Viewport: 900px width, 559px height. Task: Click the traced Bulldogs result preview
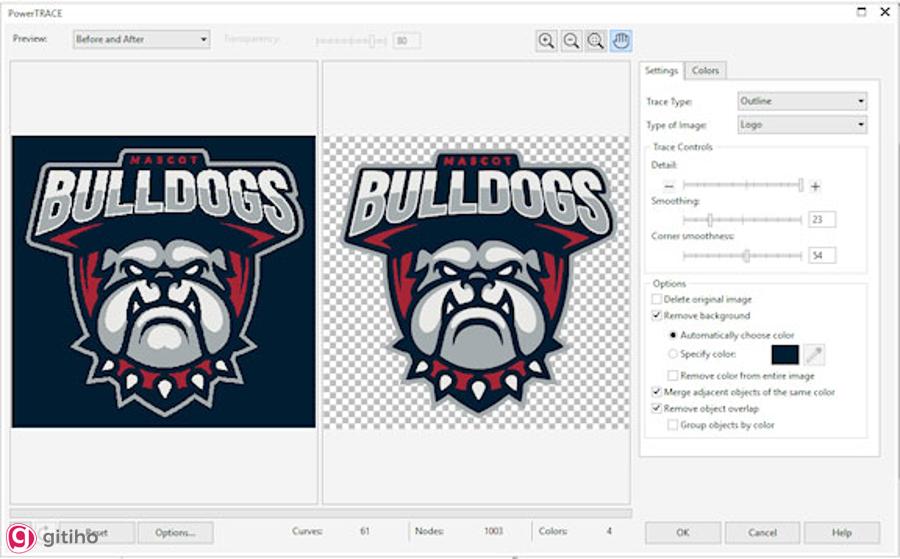click(476, 282)
